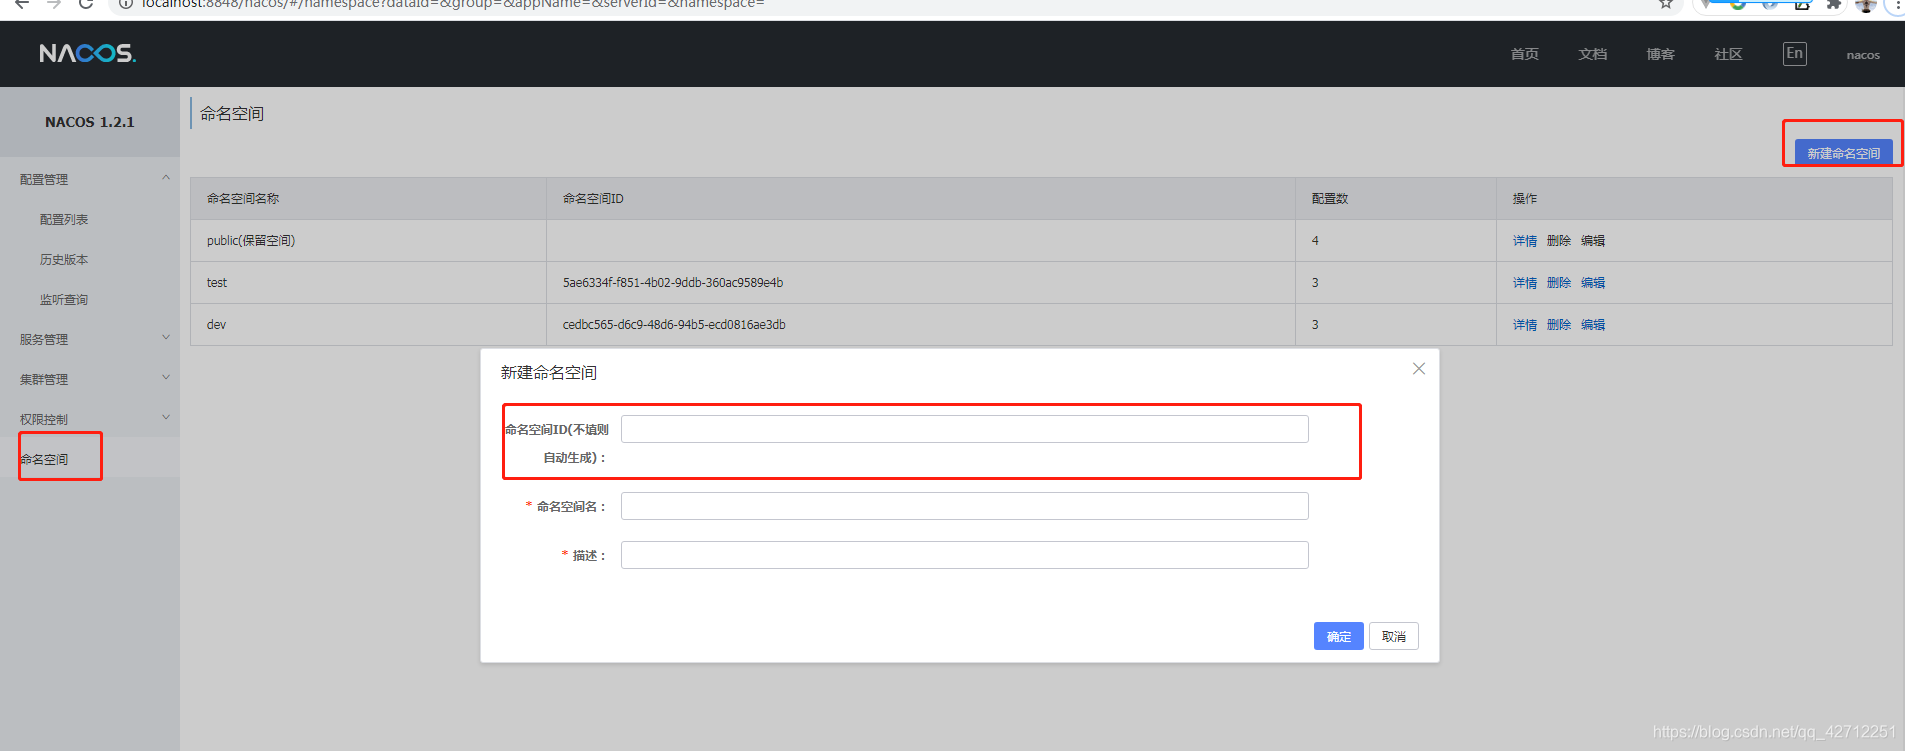Viewport: 1905px width, 751px height.
Task: Click the 命名空间ID column header
Action: tap(920, 199)
